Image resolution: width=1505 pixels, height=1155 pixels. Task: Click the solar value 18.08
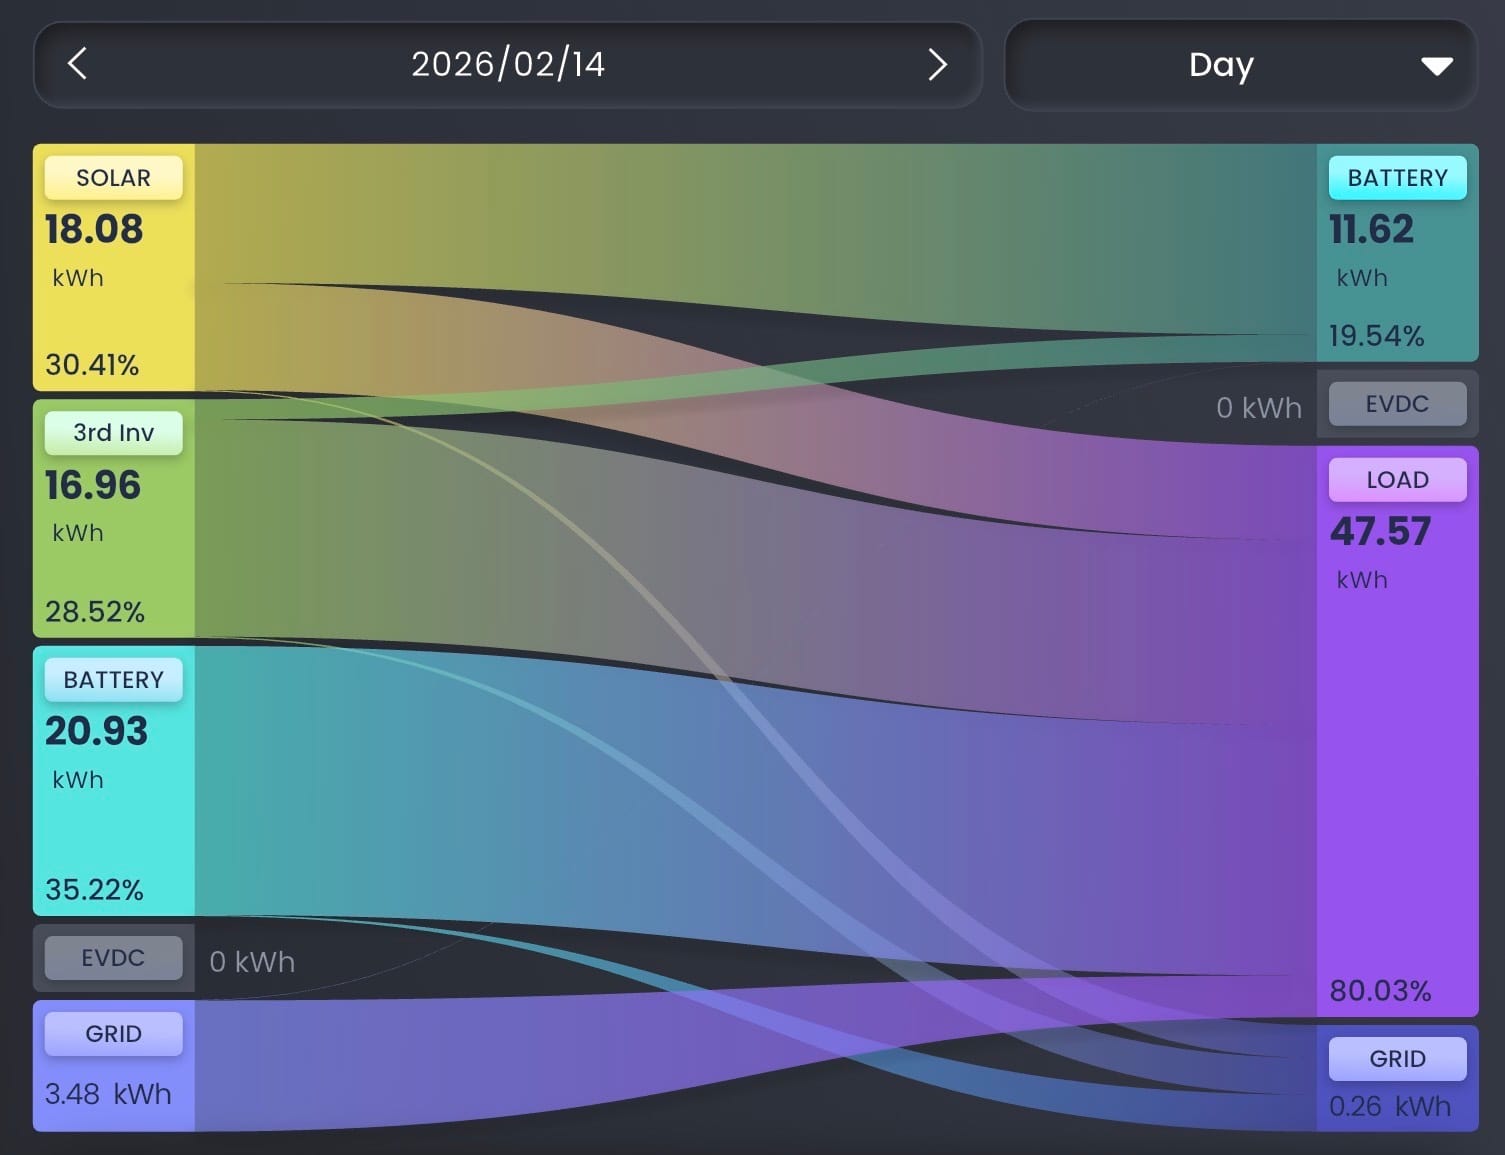94,229
